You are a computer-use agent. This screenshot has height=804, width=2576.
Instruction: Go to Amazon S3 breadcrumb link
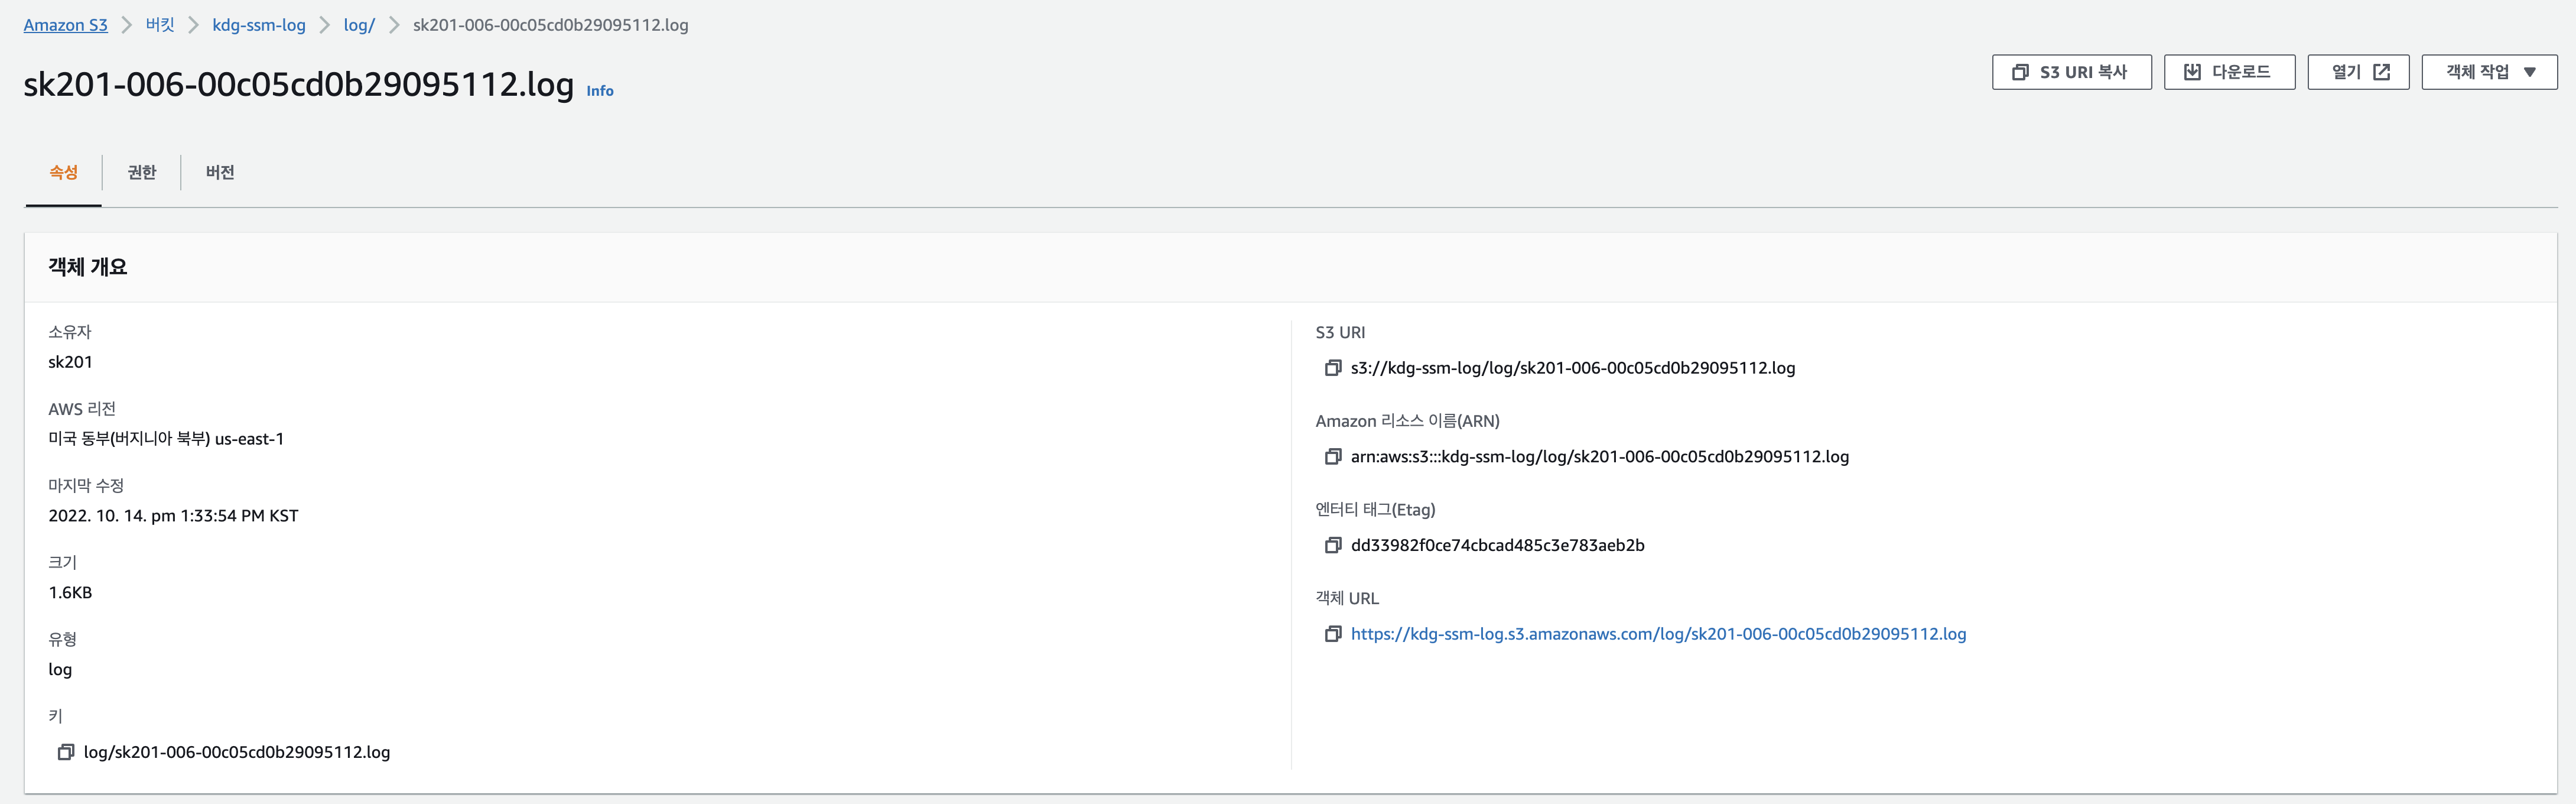click(65, 25)
